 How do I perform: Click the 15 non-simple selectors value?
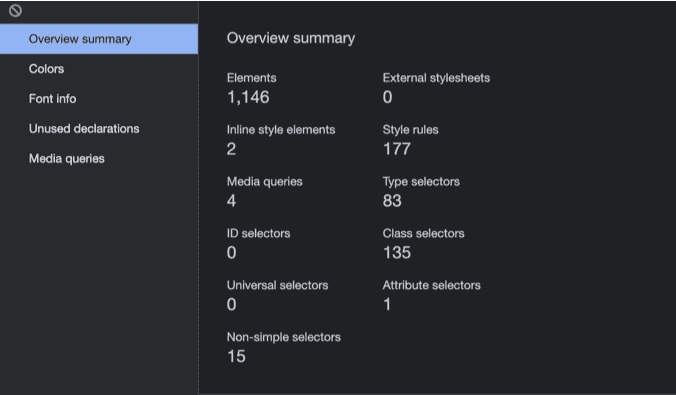pos(236,357)
